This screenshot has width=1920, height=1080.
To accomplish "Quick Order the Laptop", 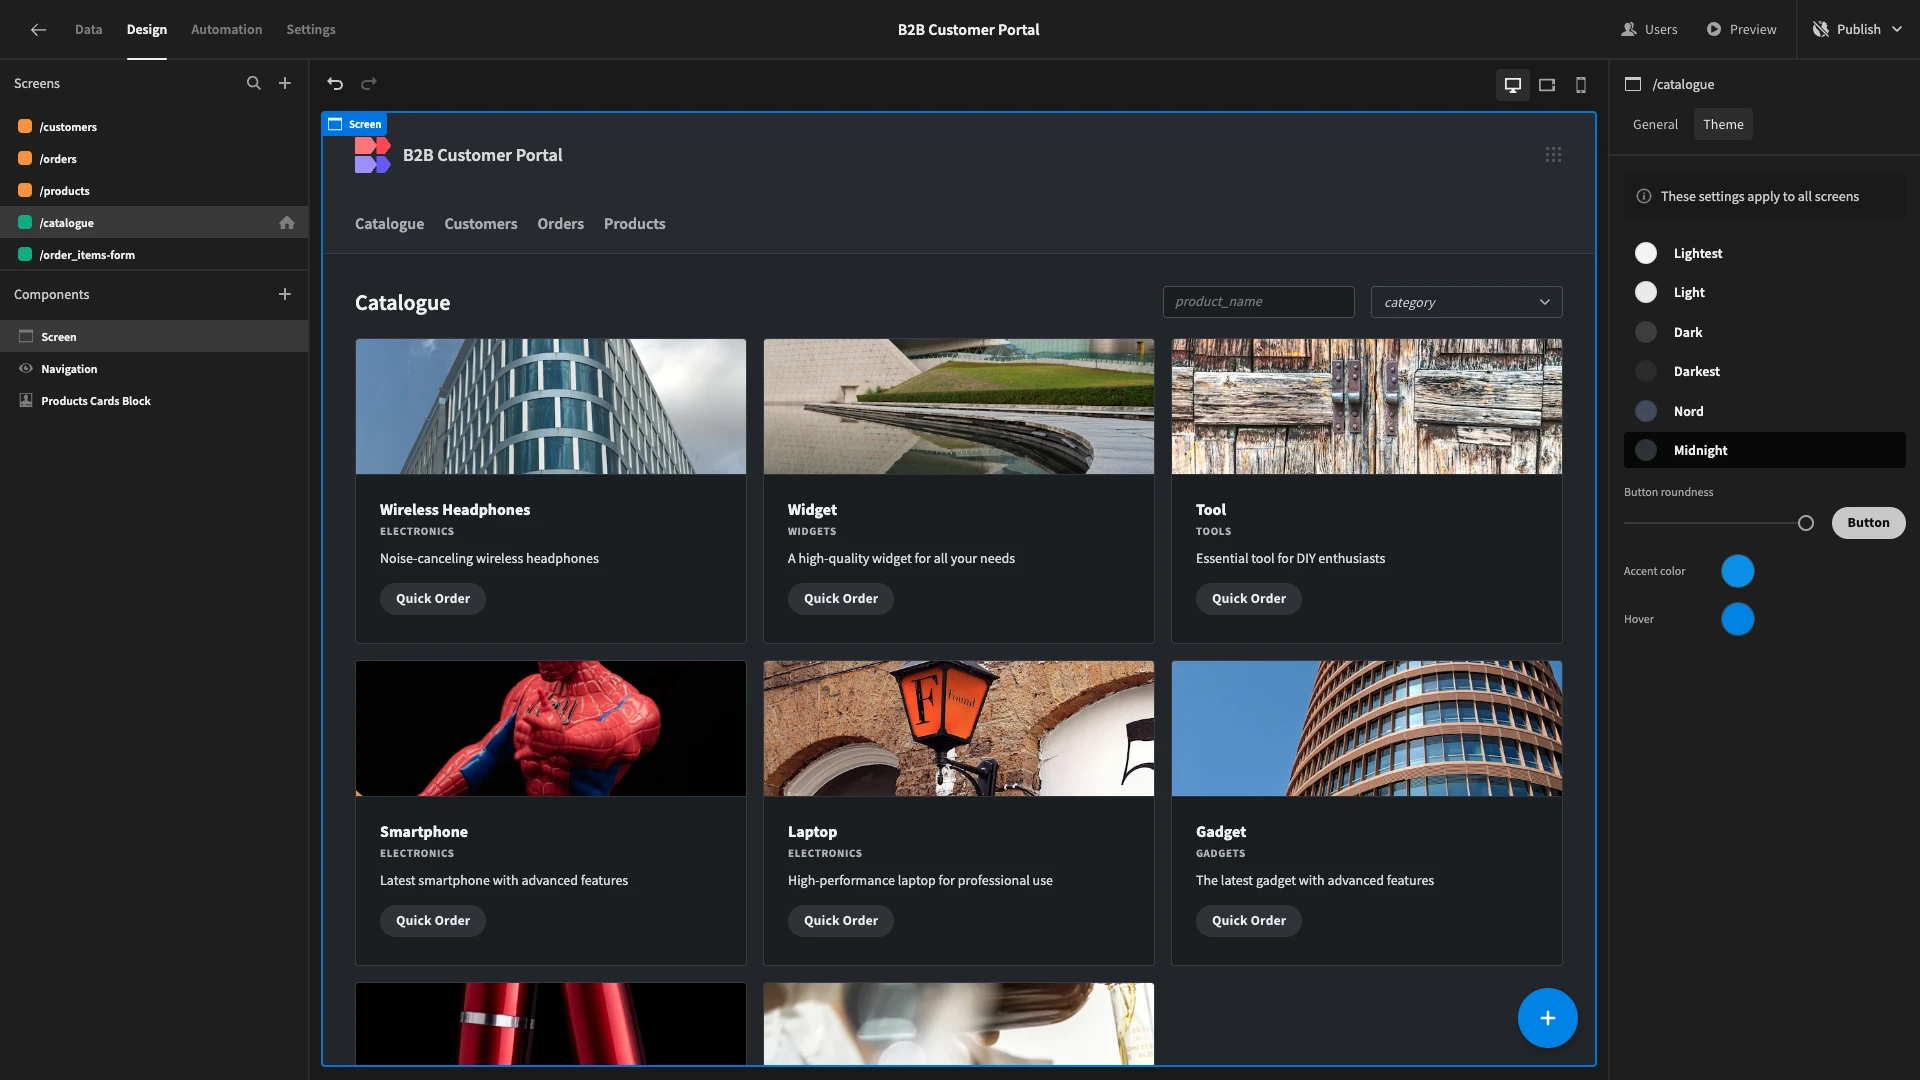I will point(841,920).
